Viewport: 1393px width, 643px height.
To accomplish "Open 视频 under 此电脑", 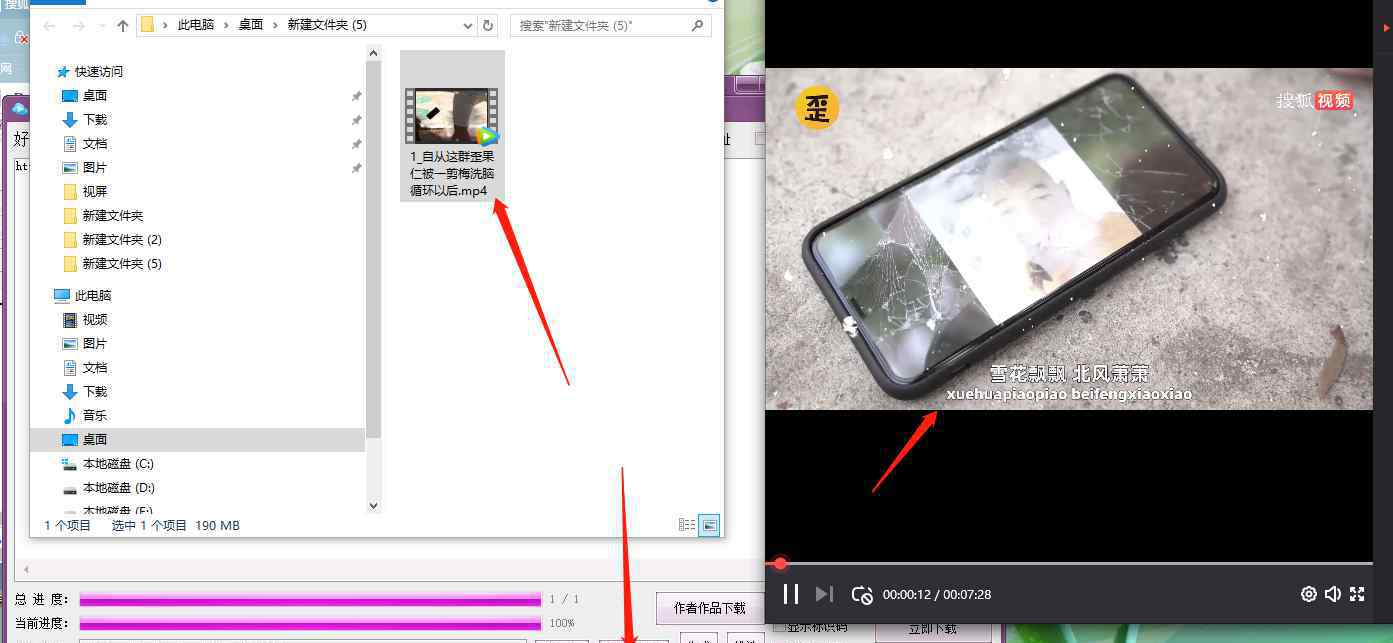I will tap(94, 319).
